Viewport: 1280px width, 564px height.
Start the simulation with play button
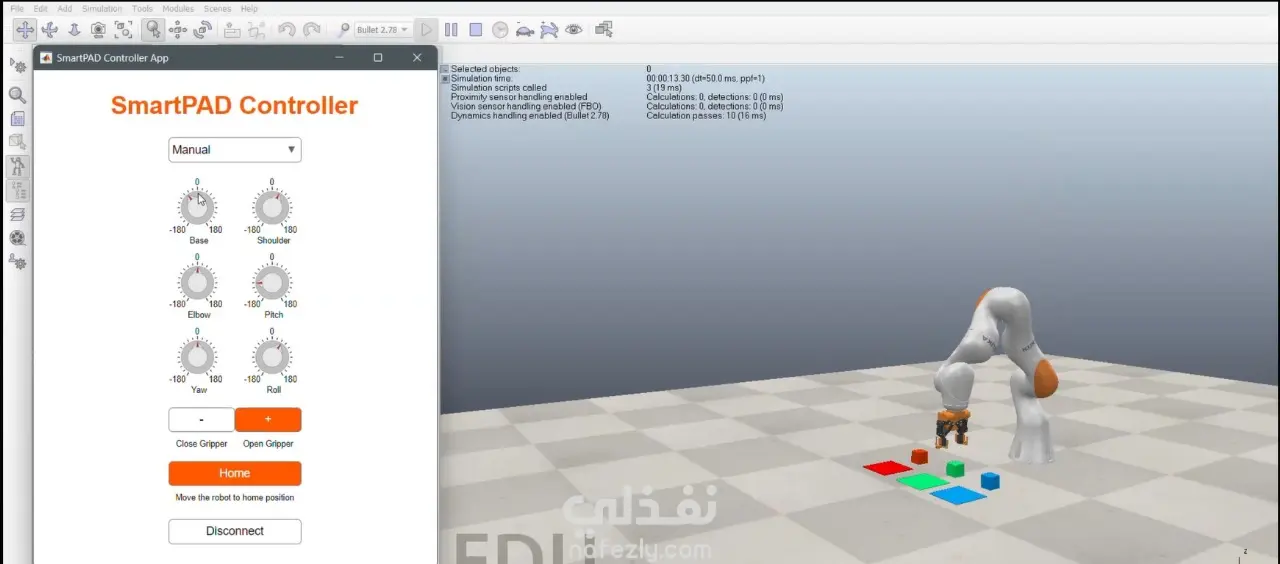click(427, 30)
